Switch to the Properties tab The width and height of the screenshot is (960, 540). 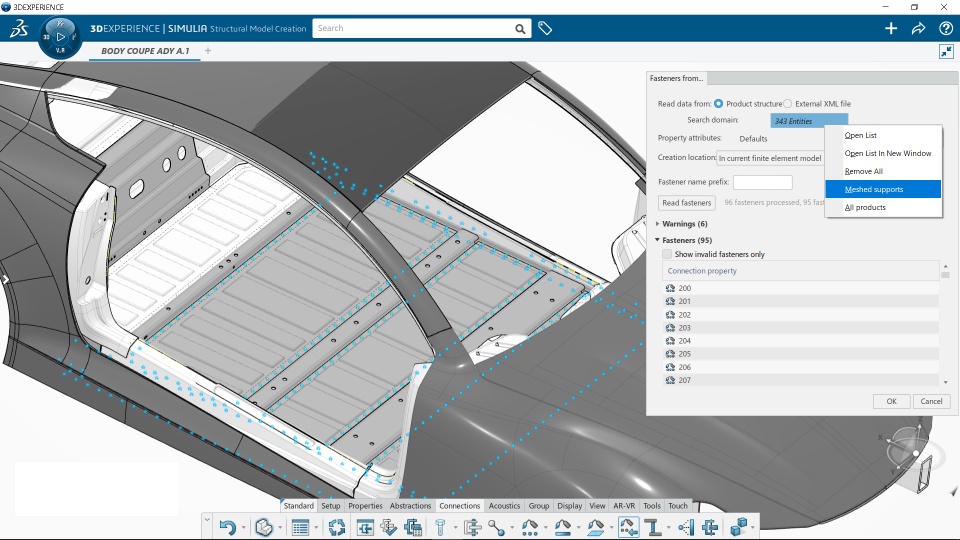point(365,506)
